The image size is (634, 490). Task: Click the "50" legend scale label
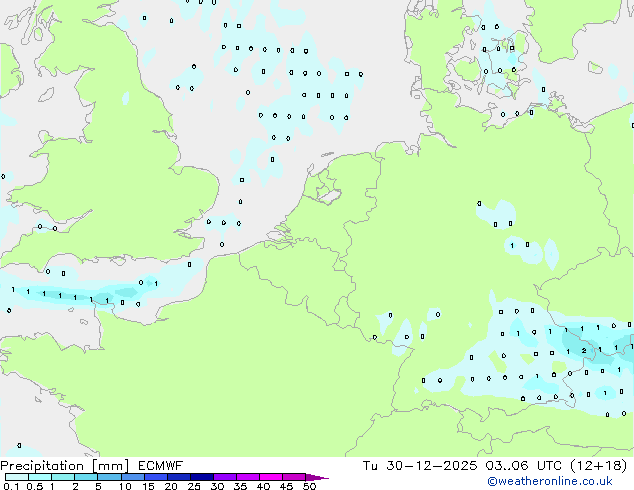pos(309,486)
